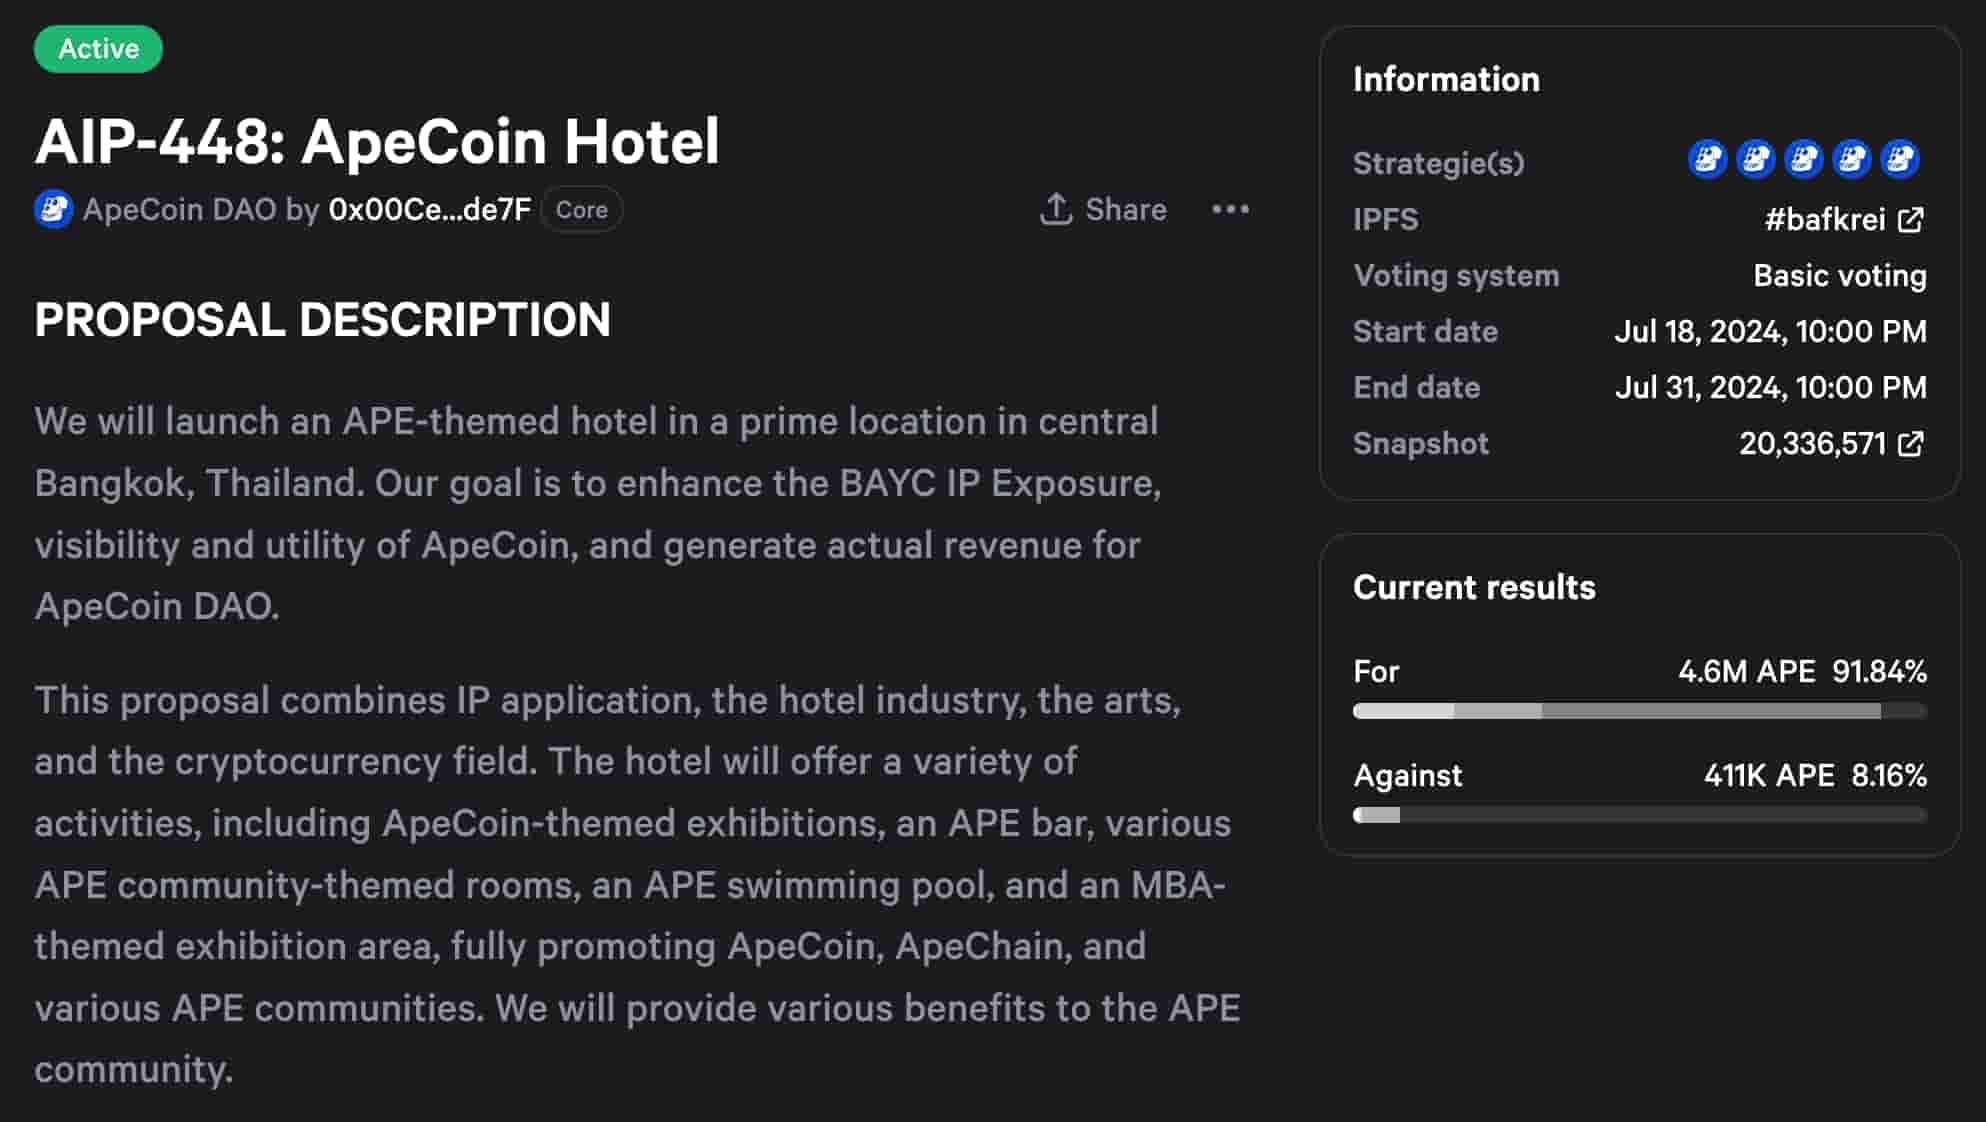Open the three-dots more options menu
The height and width of the screenshot is (1122, 1986).
point(1230,209)
